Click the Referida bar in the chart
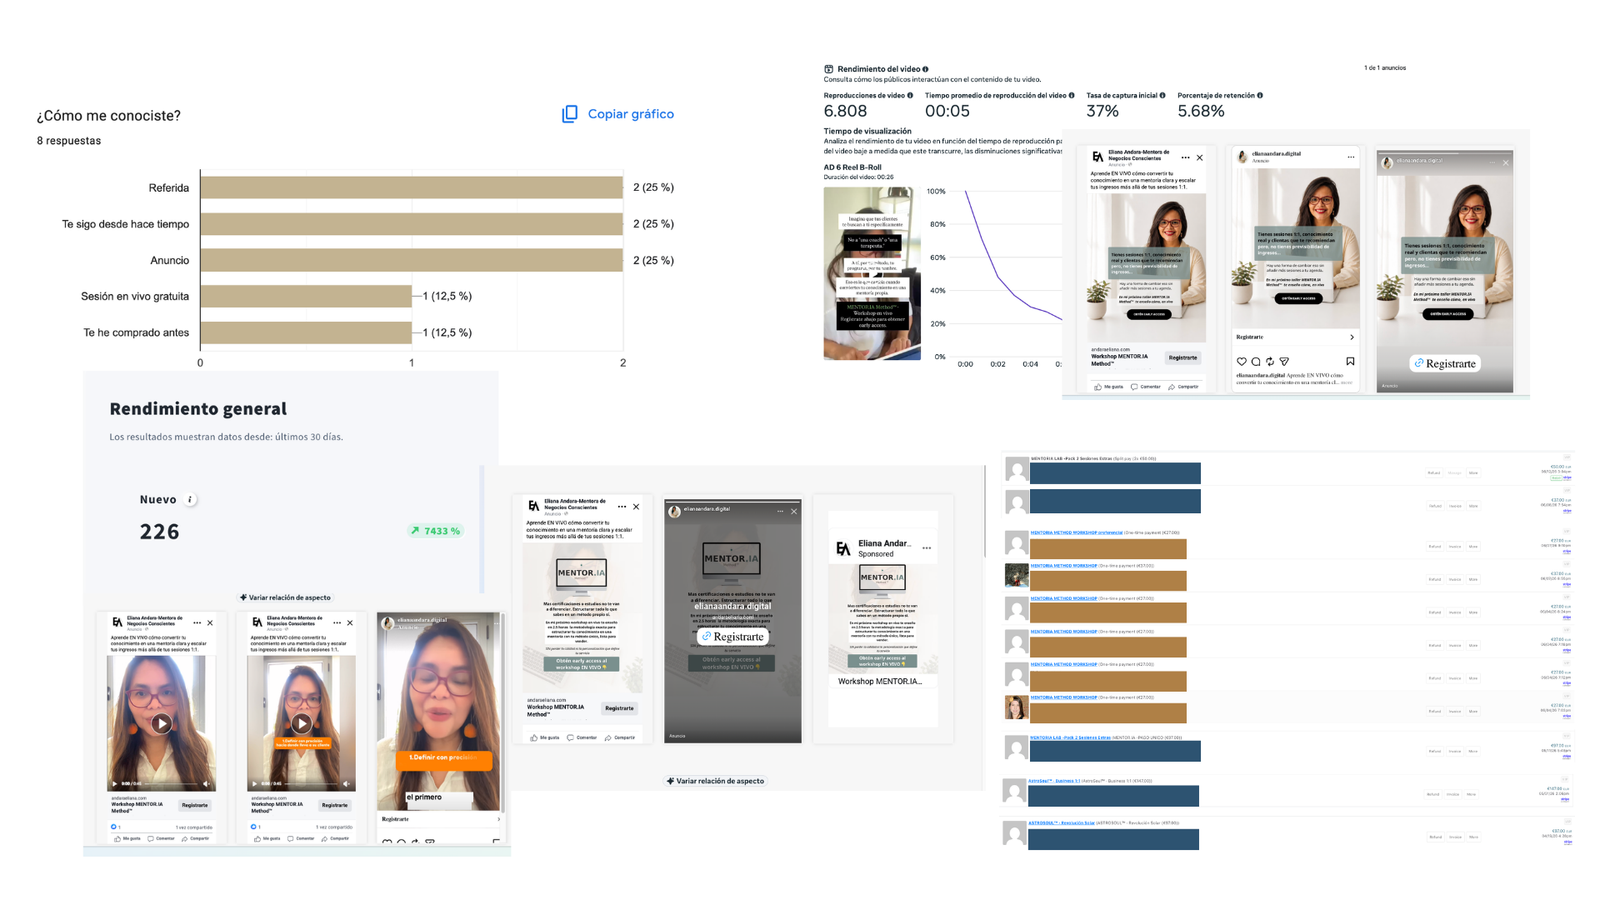This screenshot has width=1600, height=900. coord(411,187)
